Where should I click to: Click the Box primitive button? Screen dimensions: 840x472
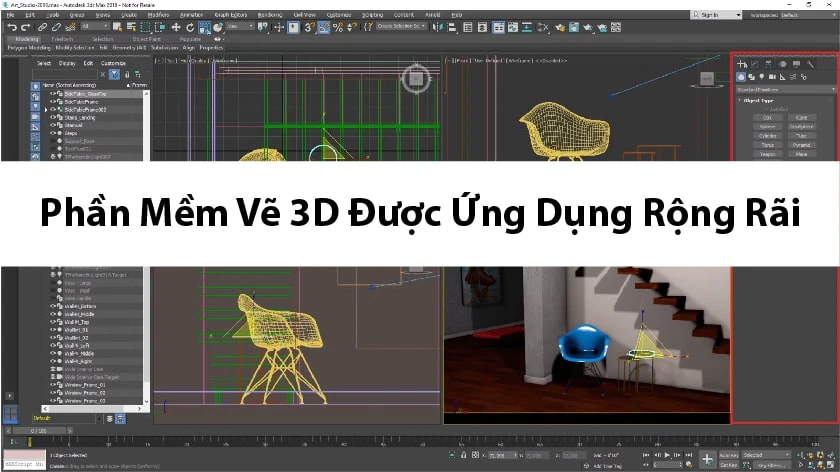coord(768,117)
